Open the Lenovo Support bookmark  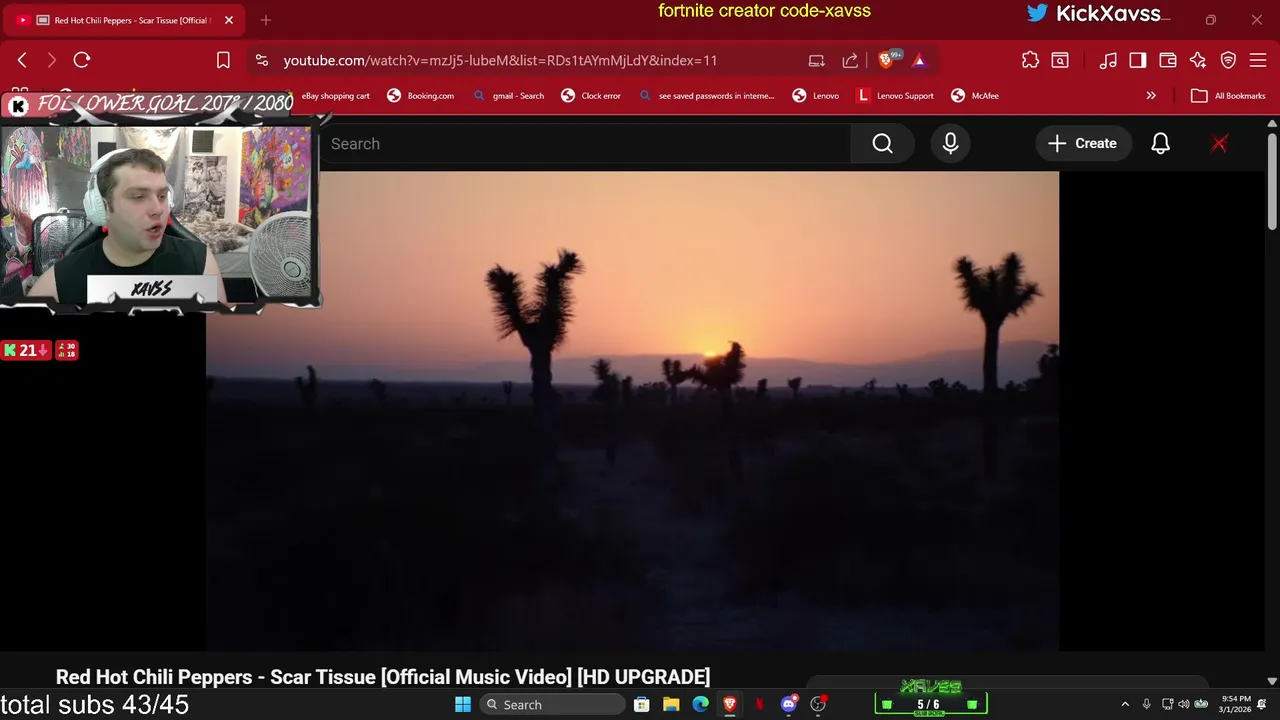point(896,96)
